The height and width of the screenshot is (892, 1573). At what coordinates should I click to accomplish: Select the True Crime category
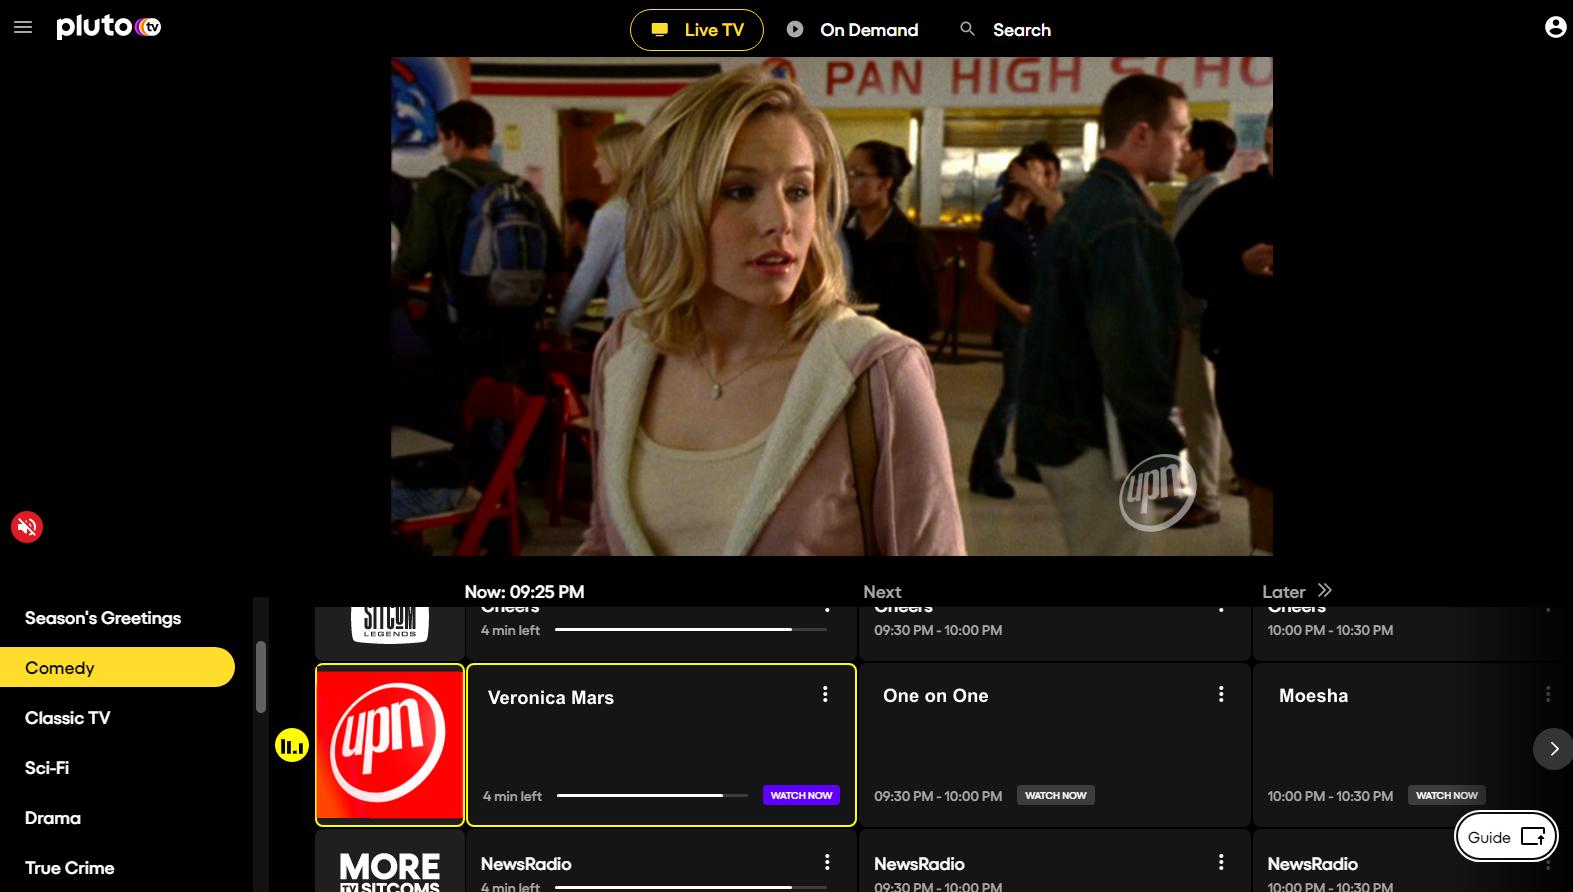pyautogui.click(x=70, y=868)
